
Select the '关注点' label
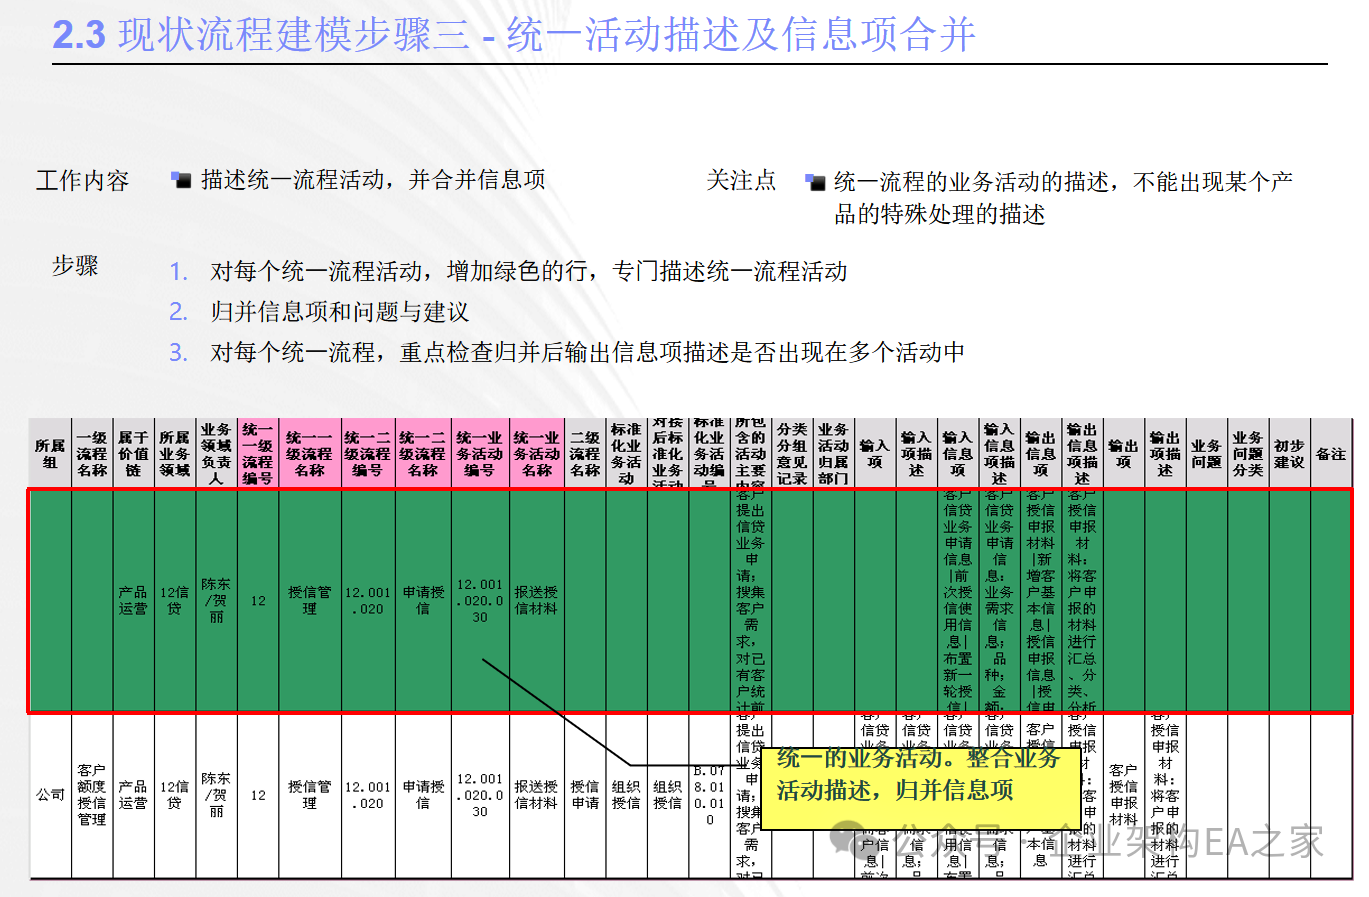[x=741, y=180]
